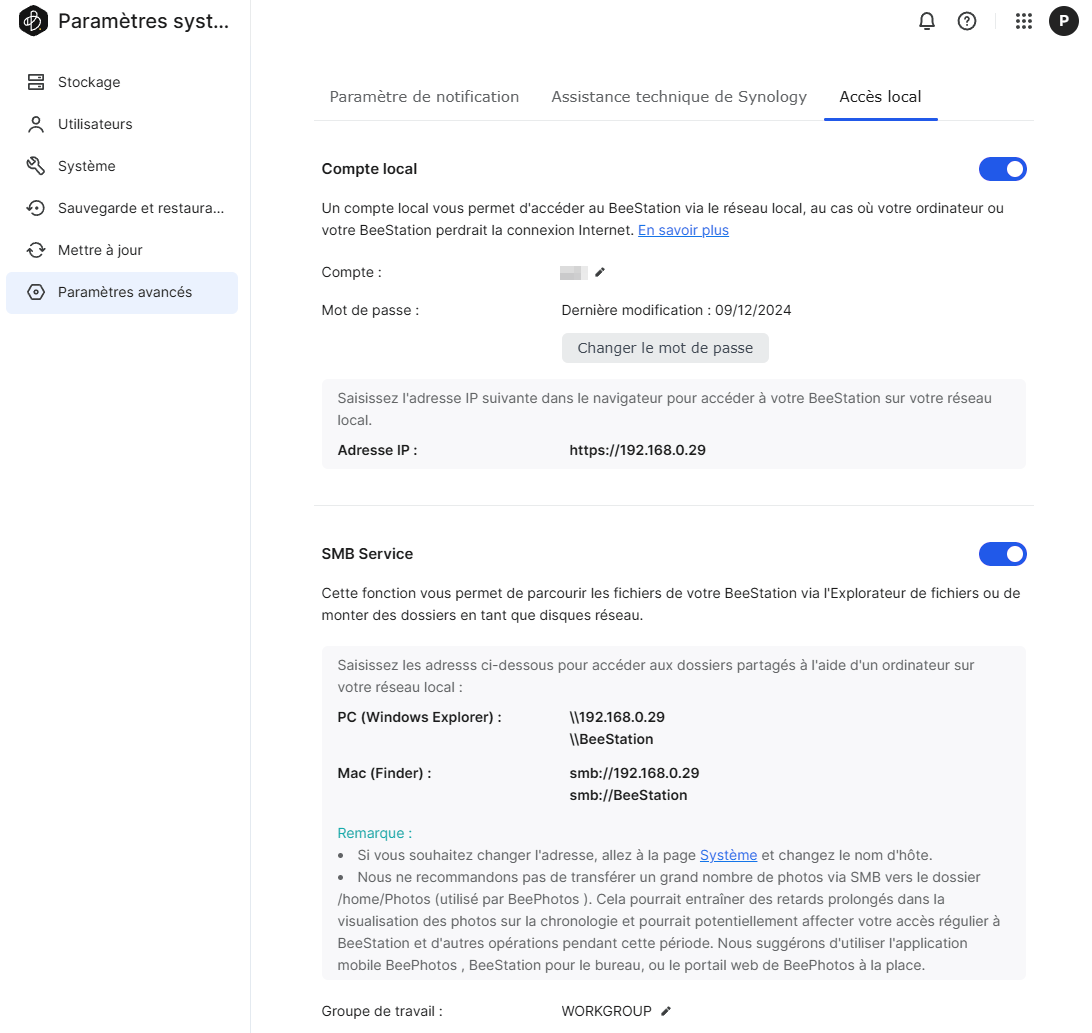Edit the WORKGROUP name pencil icon
The image size is (1092, 1033).
pyautogui.click(x=666, y=1011)
